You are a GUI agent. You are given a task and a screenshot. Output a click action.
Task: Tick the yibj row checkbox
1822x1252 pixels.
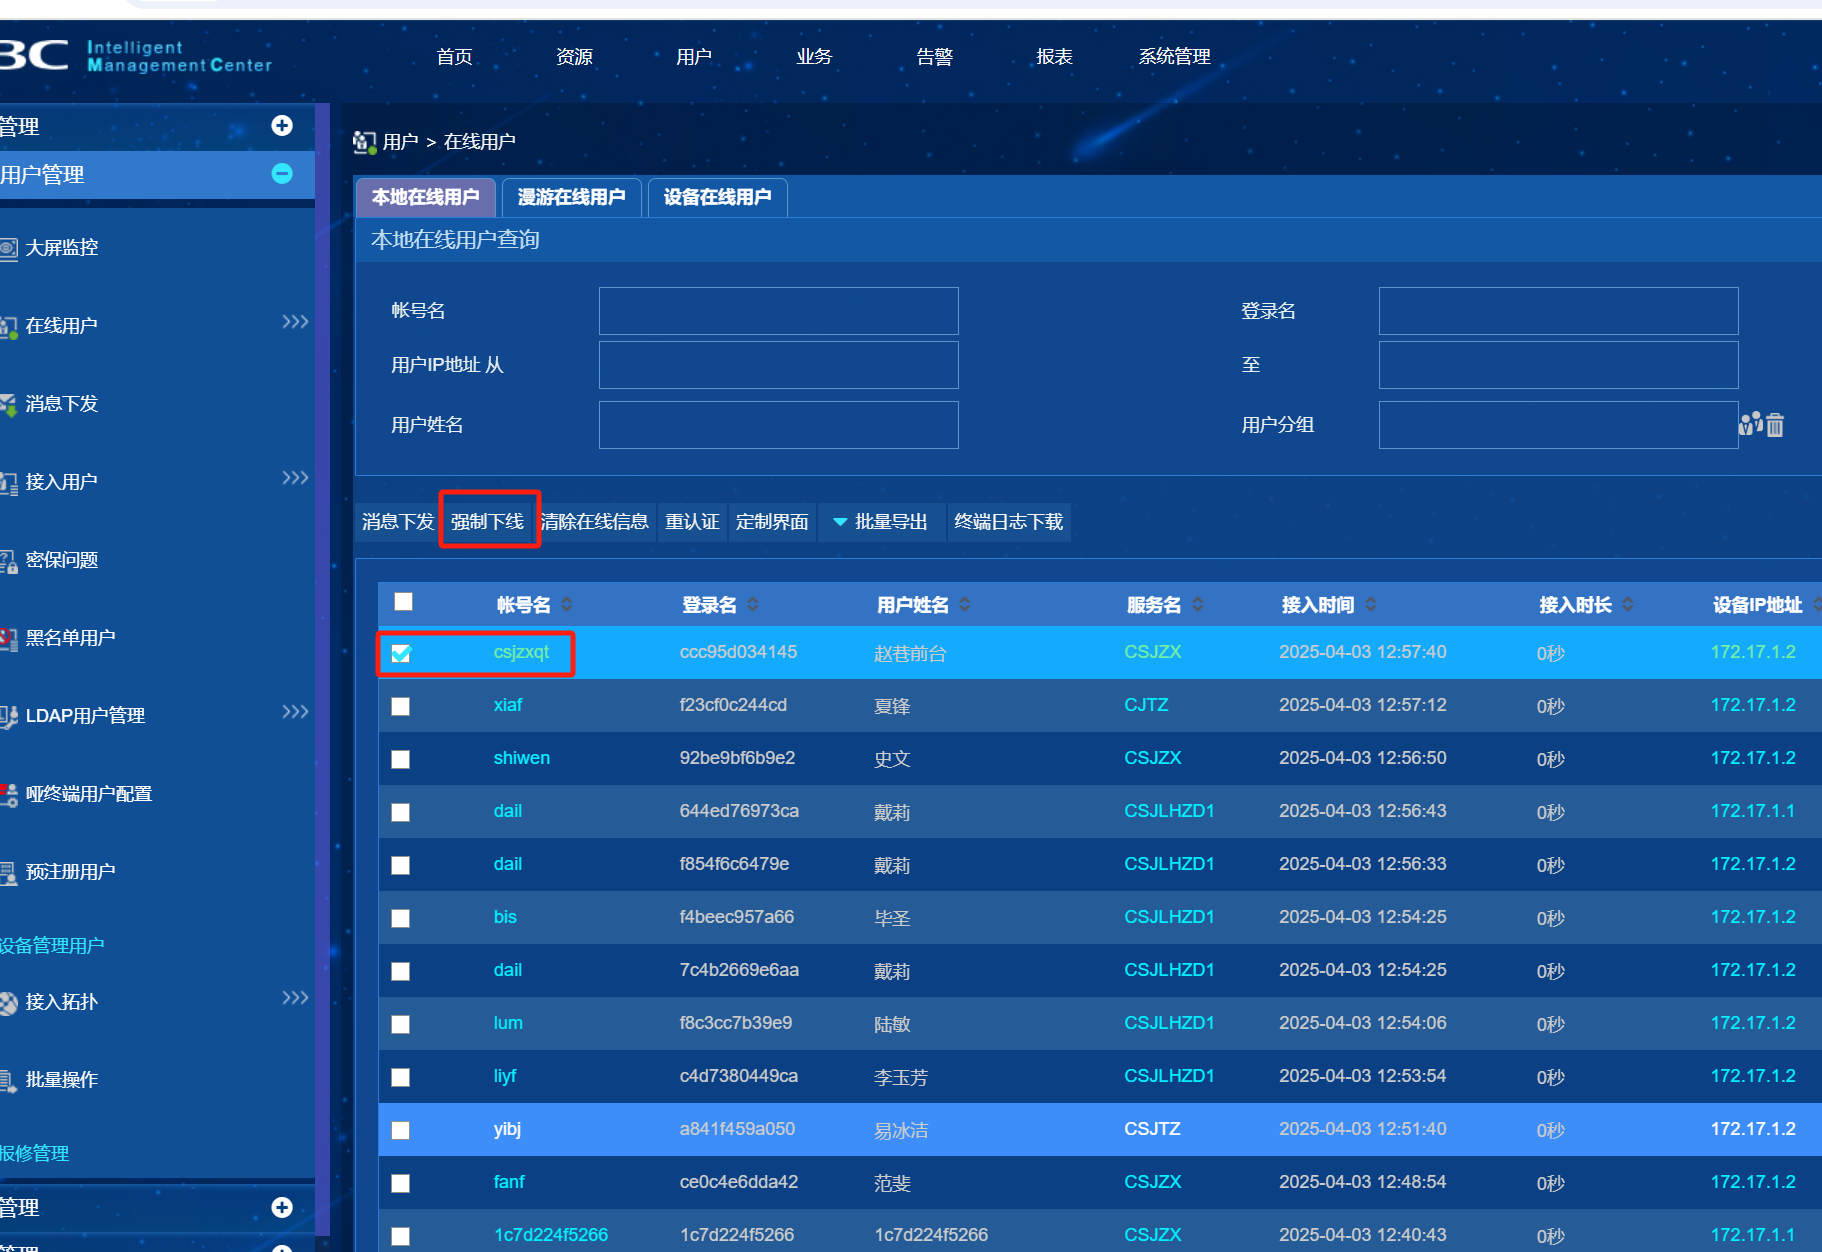tap(401, 1130)
